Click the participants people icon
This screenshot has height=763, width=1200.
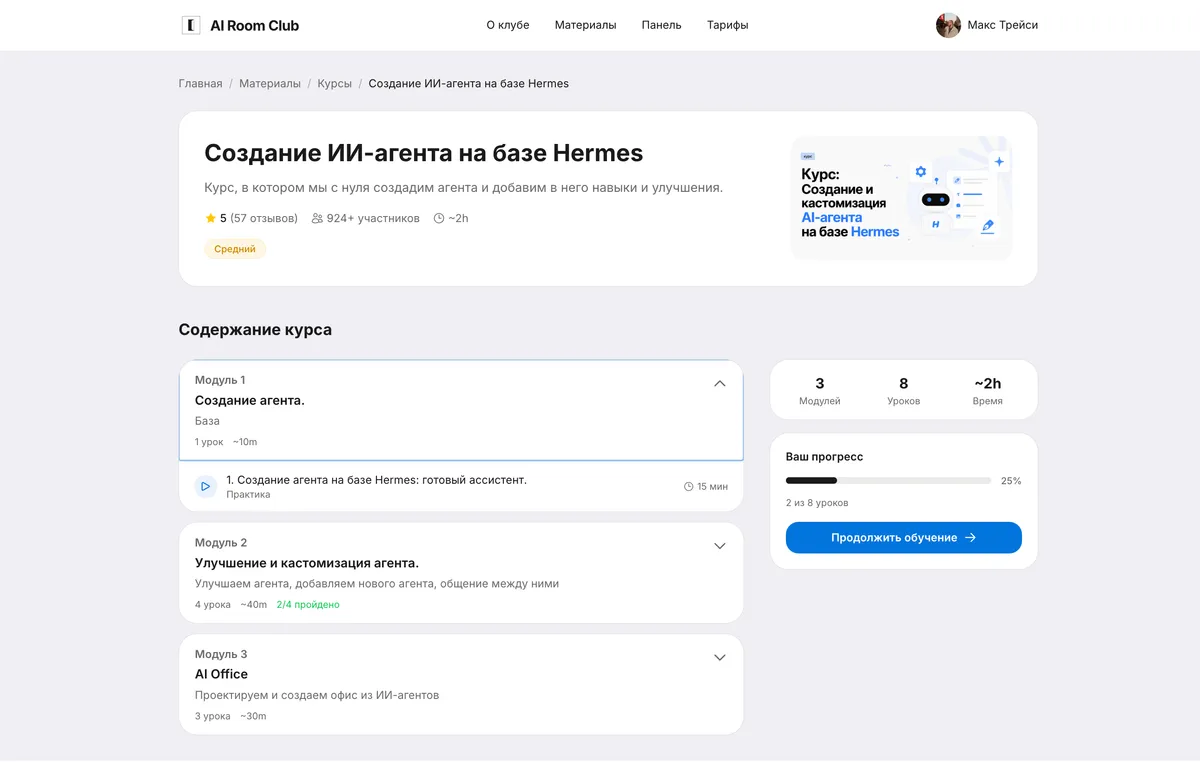click(317, 218)
